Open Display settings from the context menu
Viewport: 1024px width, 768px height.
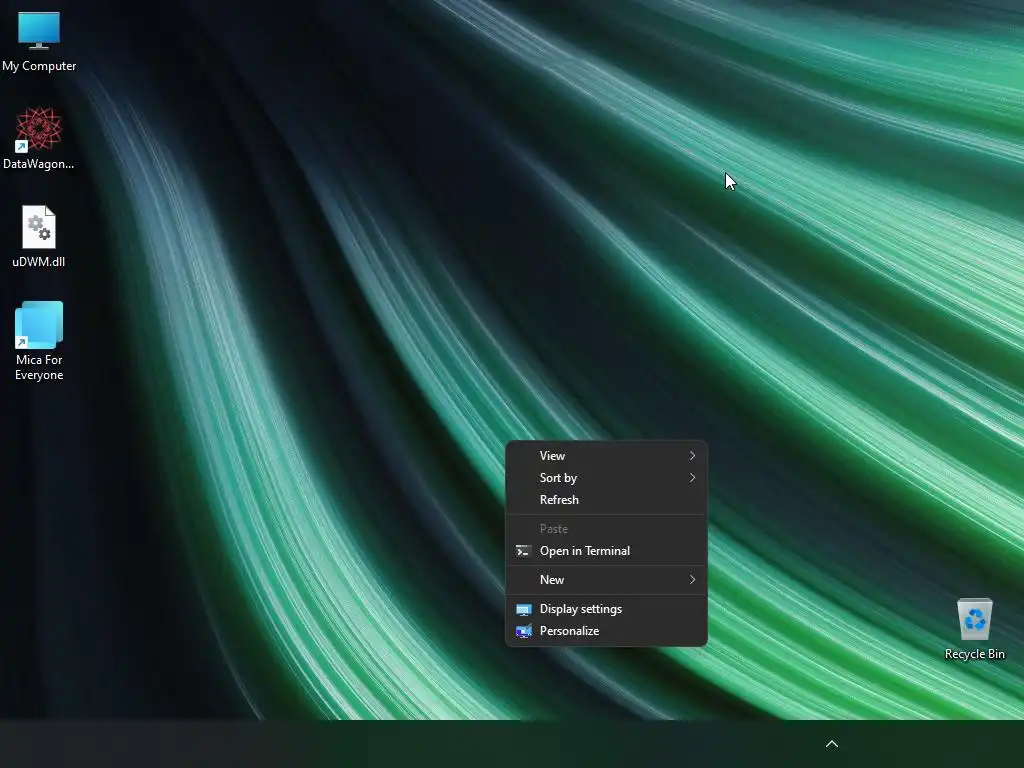(x=606, y=609)
